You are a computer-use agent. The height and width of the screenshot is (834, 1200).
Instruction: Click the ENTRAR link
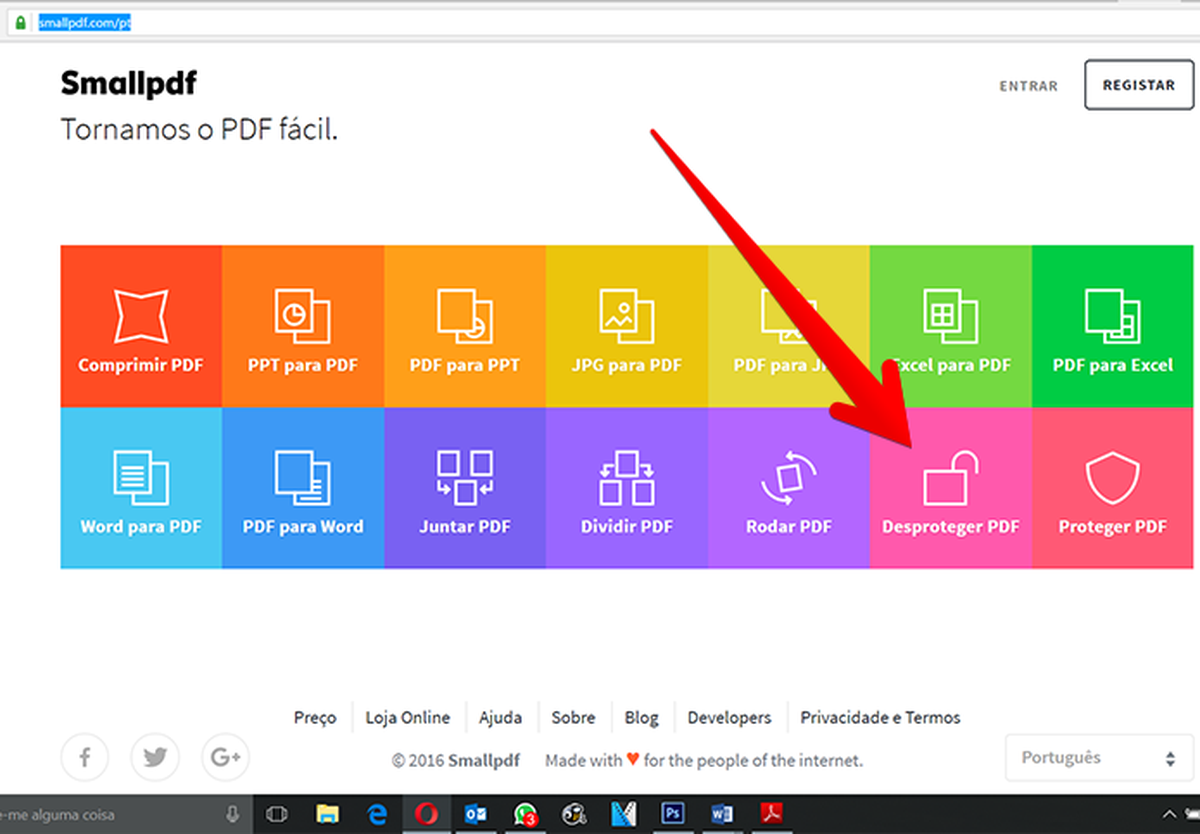[x=1028, y=86]
